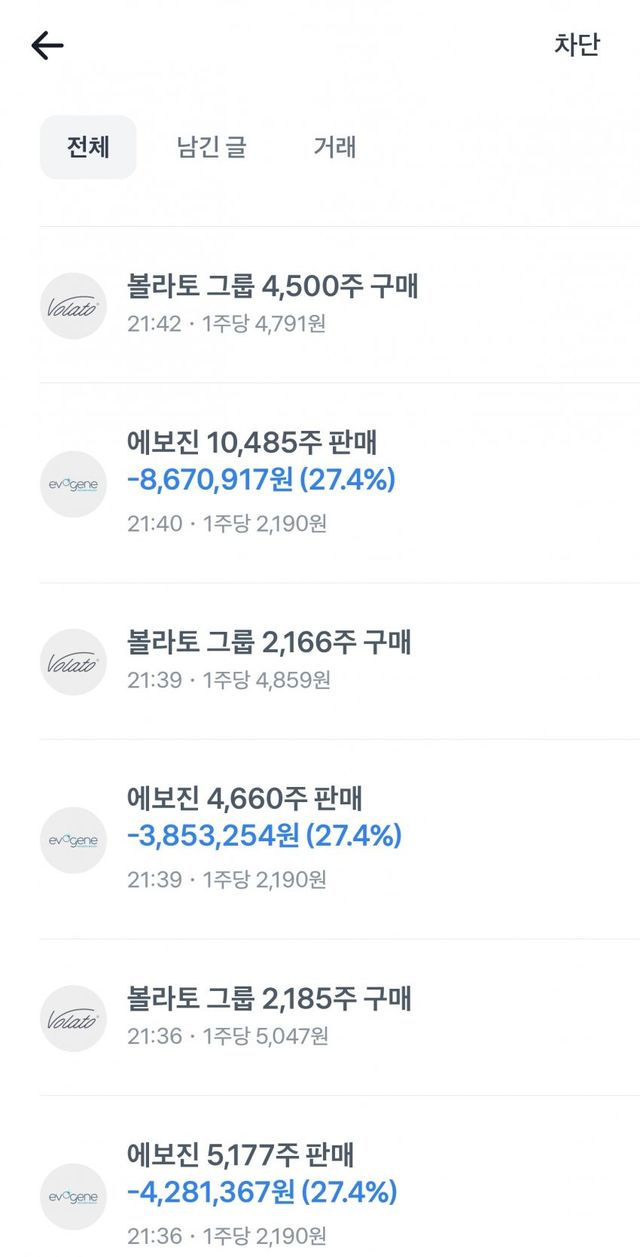This screenshot has height=1257, width=640.
Task: Open 볼라토 그룹 2,166주 구매 entry
Action: 269,642
